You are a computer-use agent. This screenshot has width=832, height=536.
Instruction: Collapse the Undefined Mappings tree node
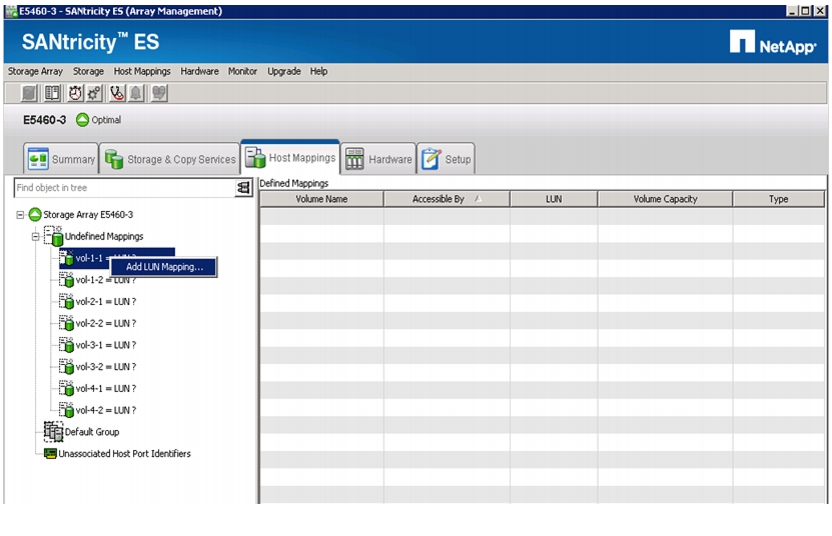pos(36,237)
